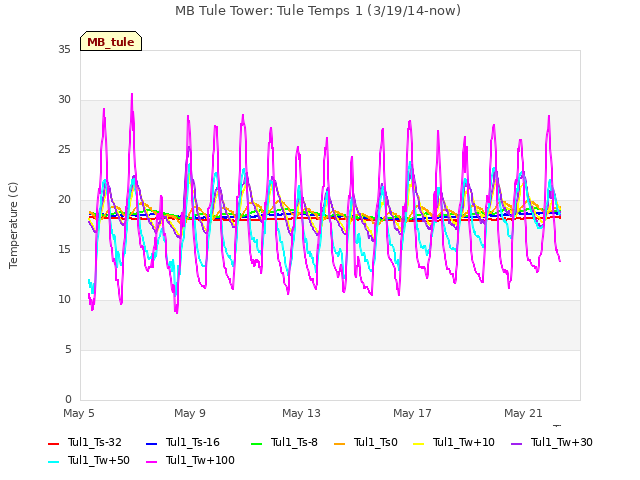
Task: Toggle the Tul1_Ts-8 legend entry
Action: pyautogui.click(x=284, y=442)
